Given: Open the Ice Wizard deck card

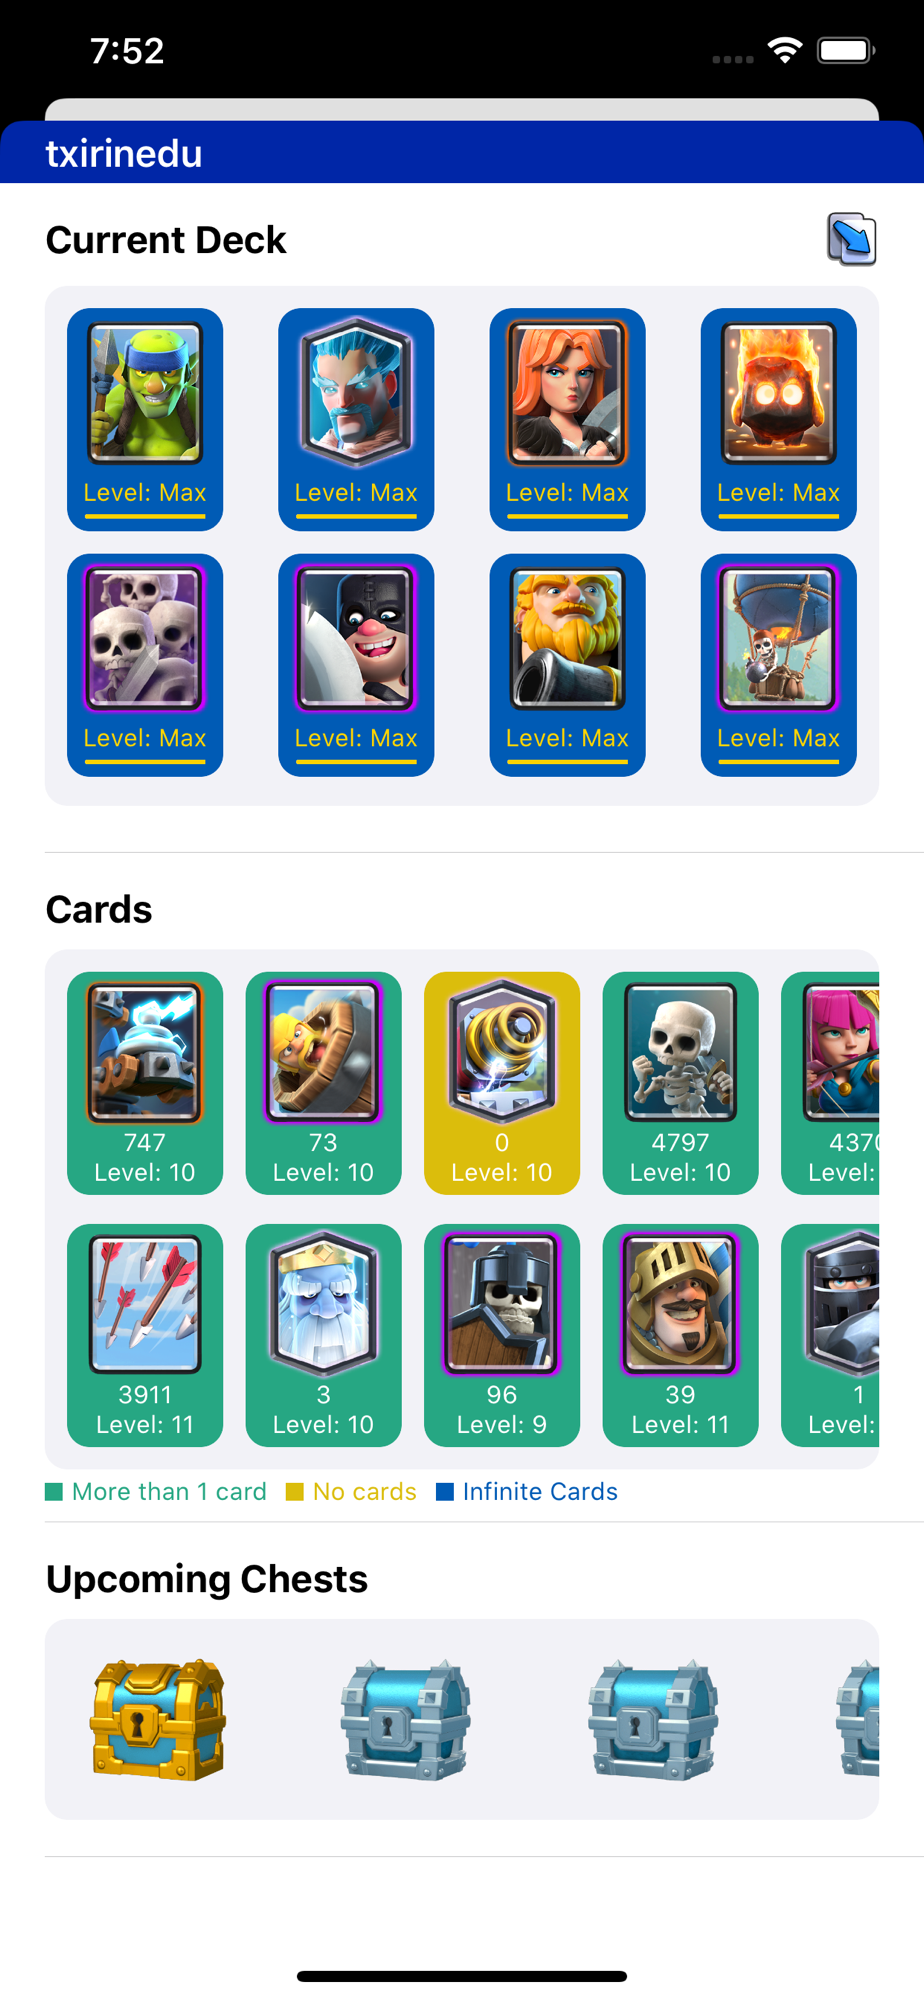Looking at the screenshot, I should coord(356,419).
